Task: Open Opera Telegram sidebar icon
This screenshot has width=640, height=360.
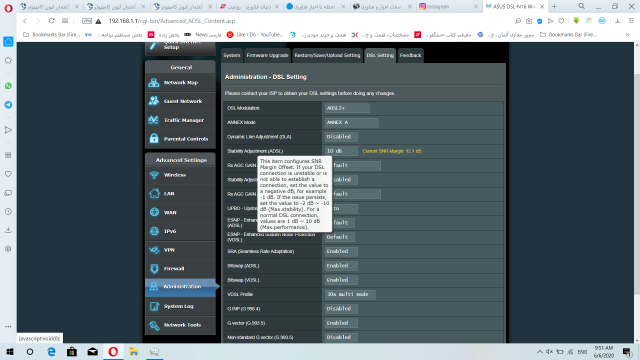Action: point(8,104)
